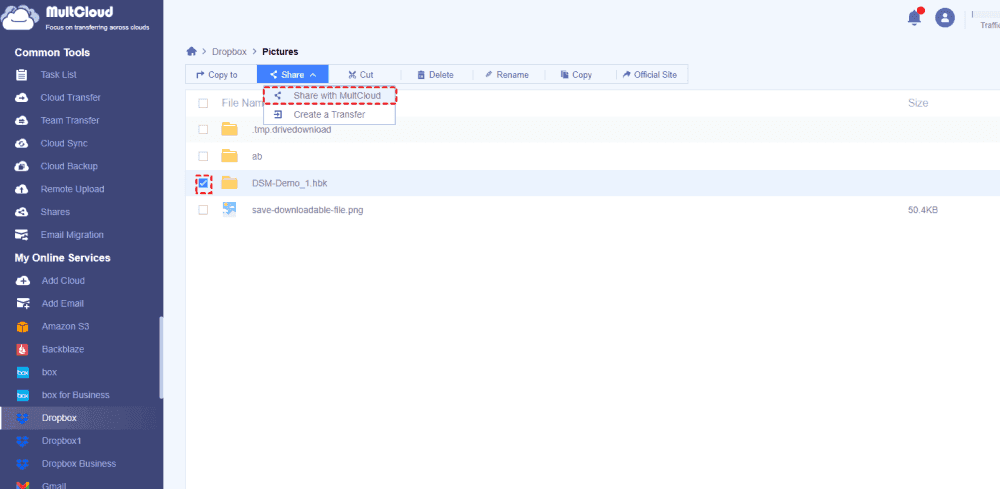Open the Cloud Backup icon
Viewport: 1000px width, 489px height.
22,166
